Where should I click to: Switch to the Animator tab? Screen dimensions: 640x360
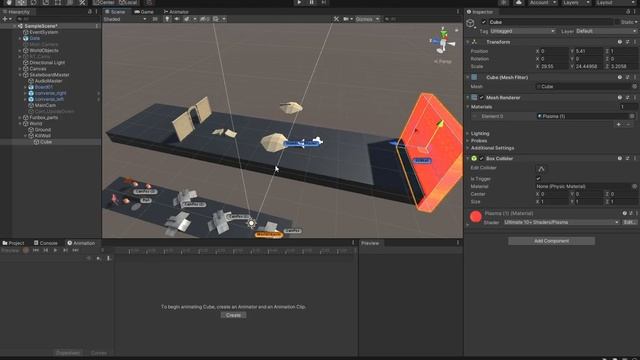(x=176, y=12)
